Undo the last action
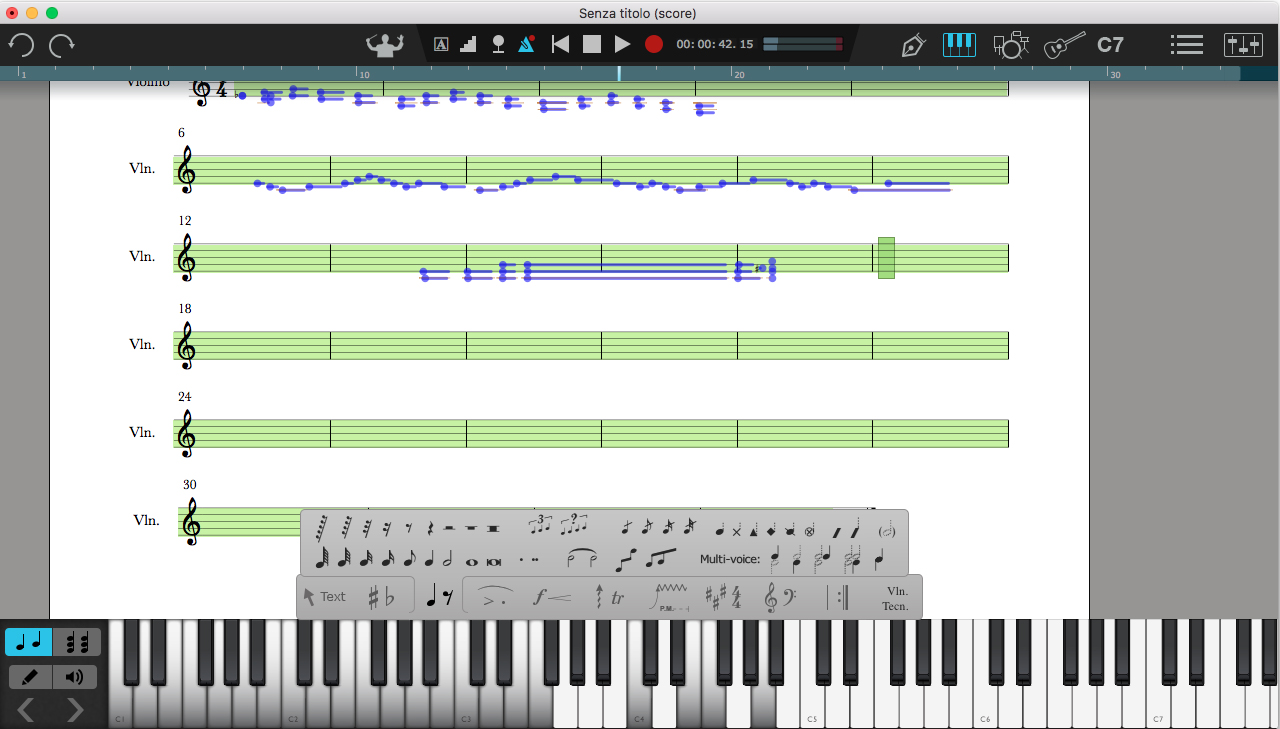This screenshot has width=1280, height=729. point(21,45)
